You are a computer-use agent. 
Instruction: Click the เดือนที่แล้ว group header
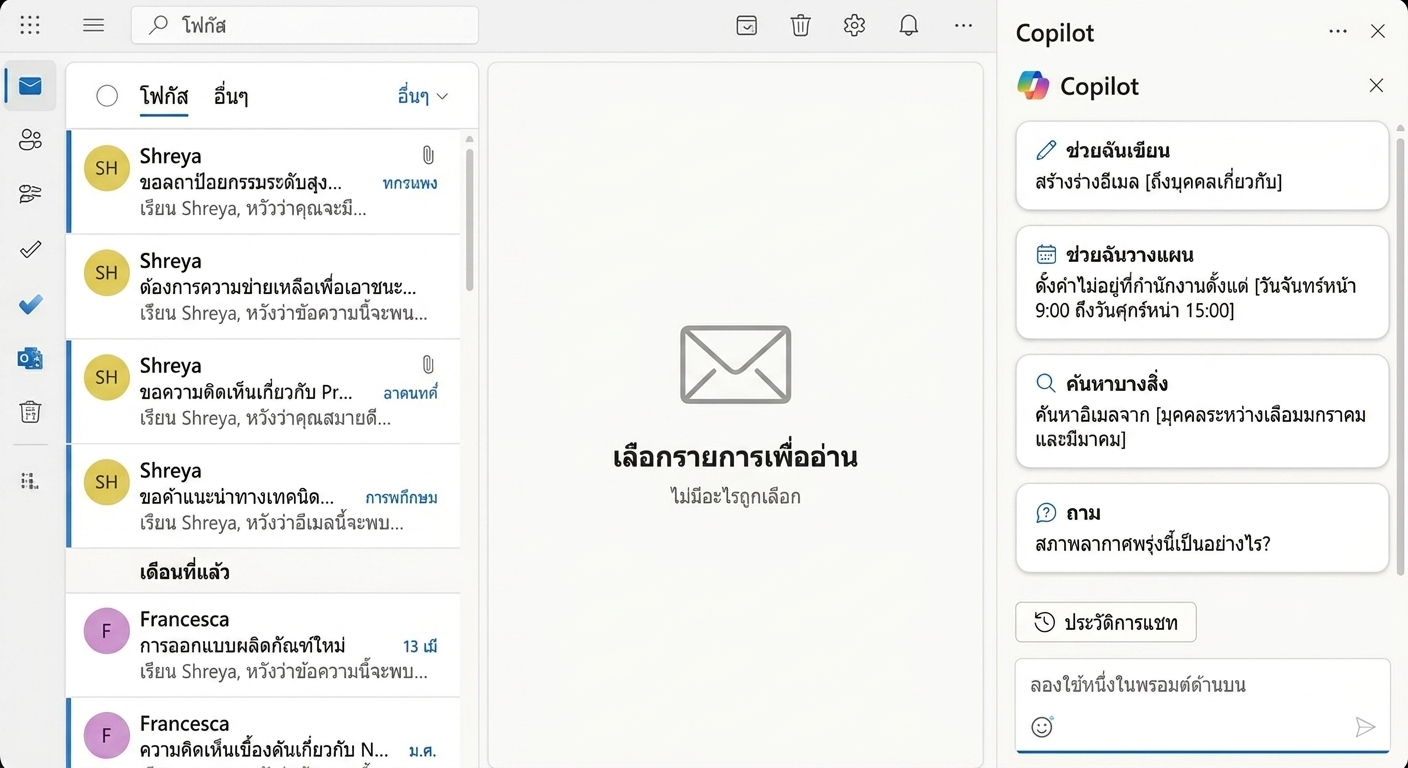click(x=264, y=572)
